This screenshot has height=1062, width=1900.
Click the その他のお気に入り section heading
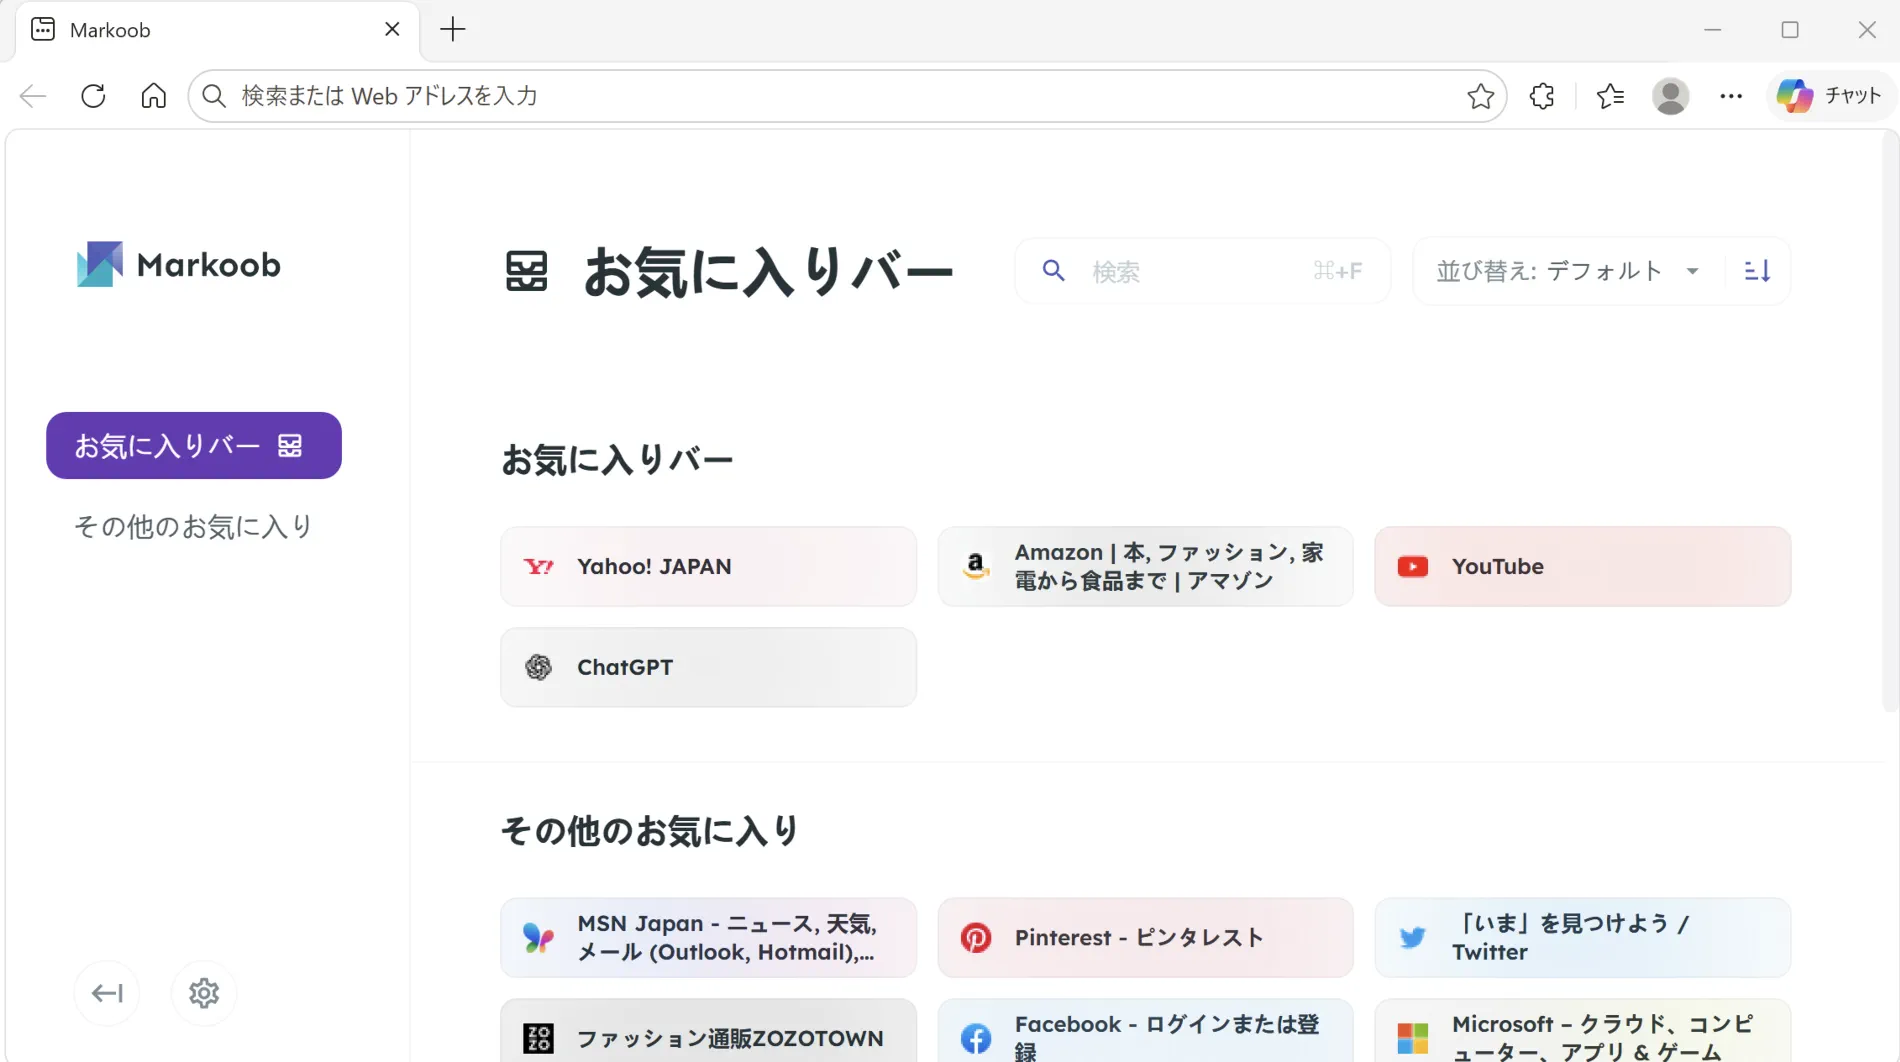point(650,831)
